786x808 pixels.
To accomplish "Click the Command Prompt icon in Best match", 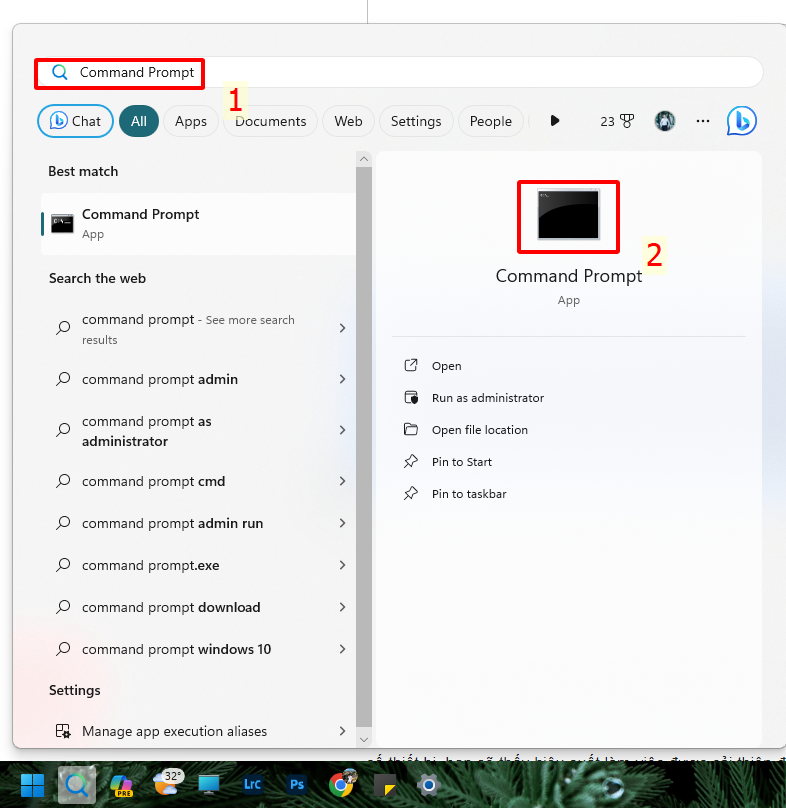I will [x=62, y=224].
